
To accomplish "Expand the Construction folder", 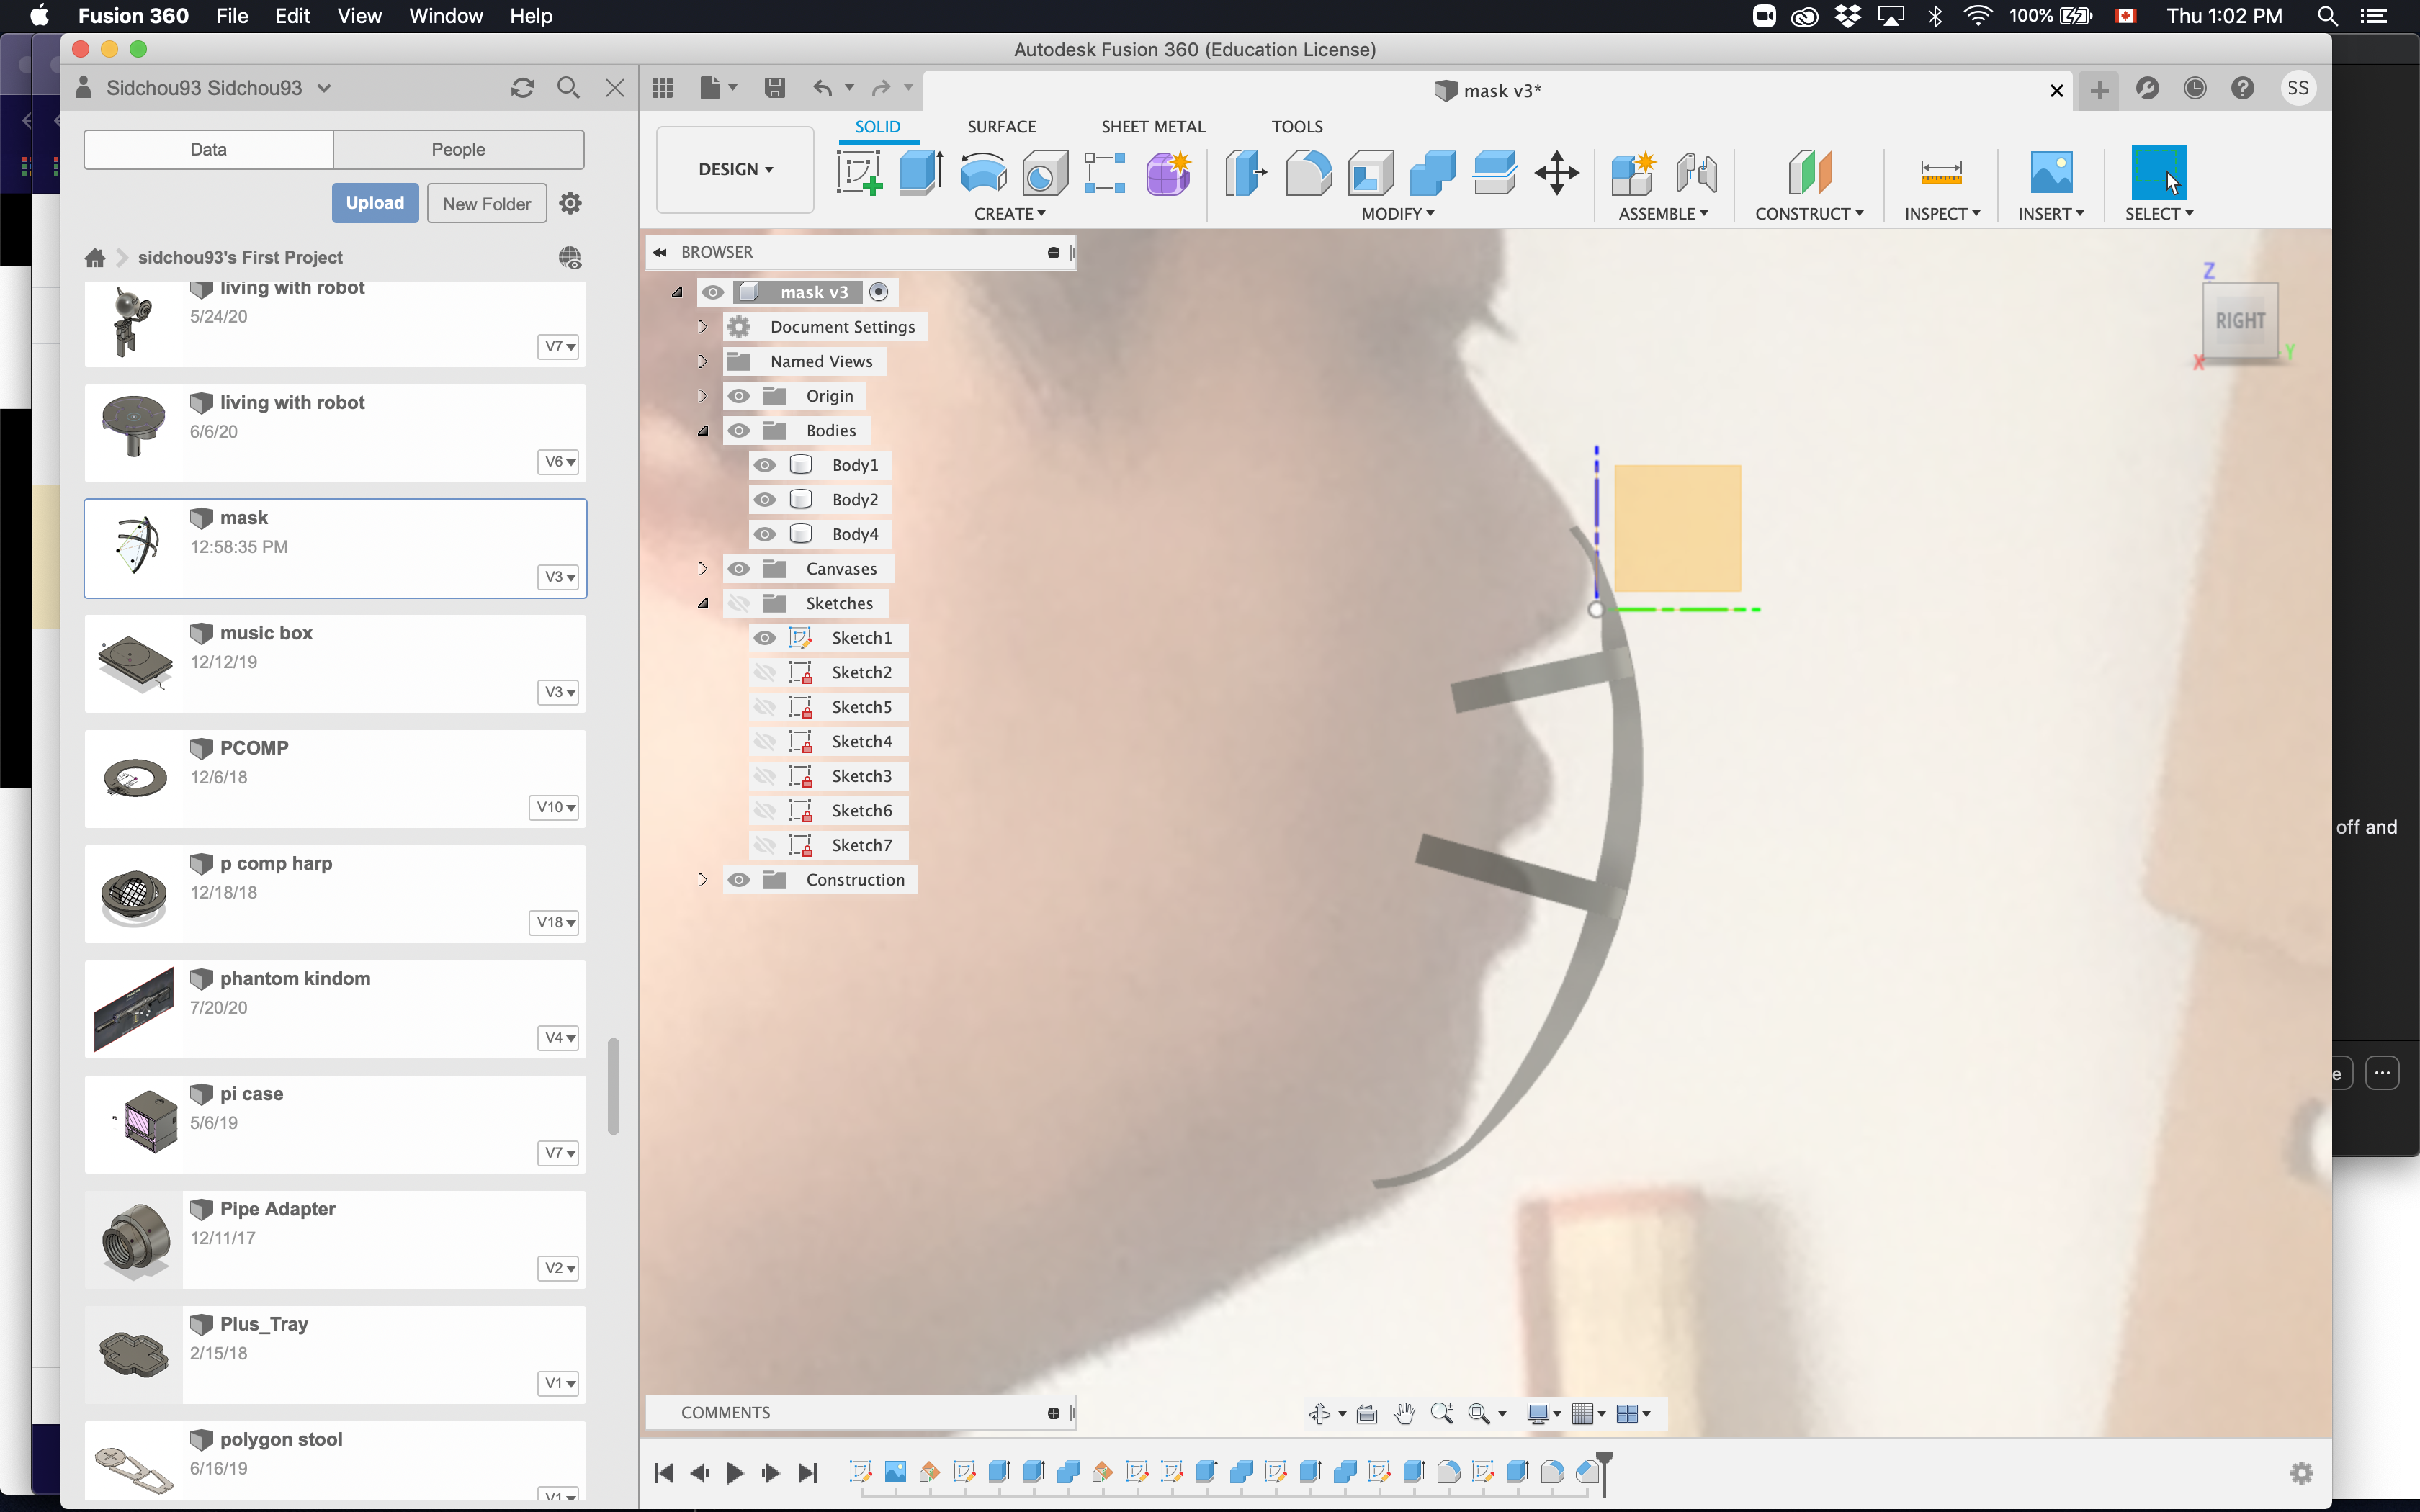I will pyautogui.click(x=702, y=880).
